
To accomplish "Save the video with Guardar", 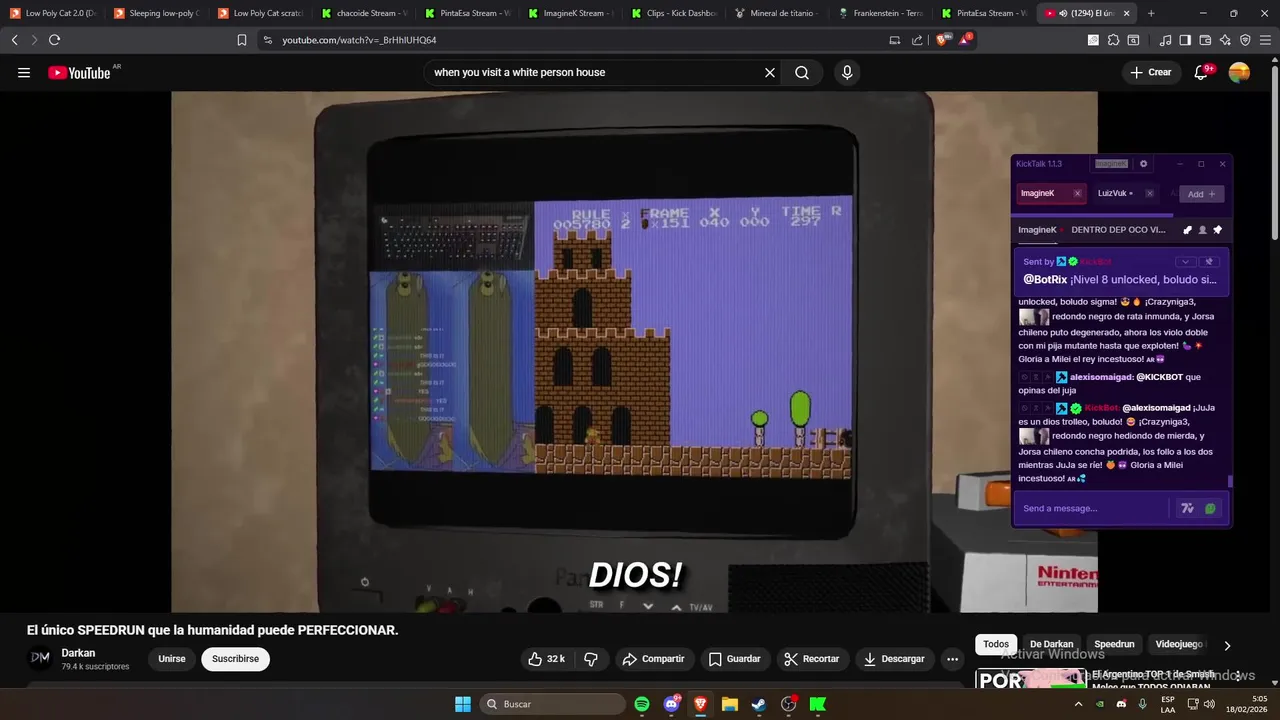I will [x=735, y=659].
